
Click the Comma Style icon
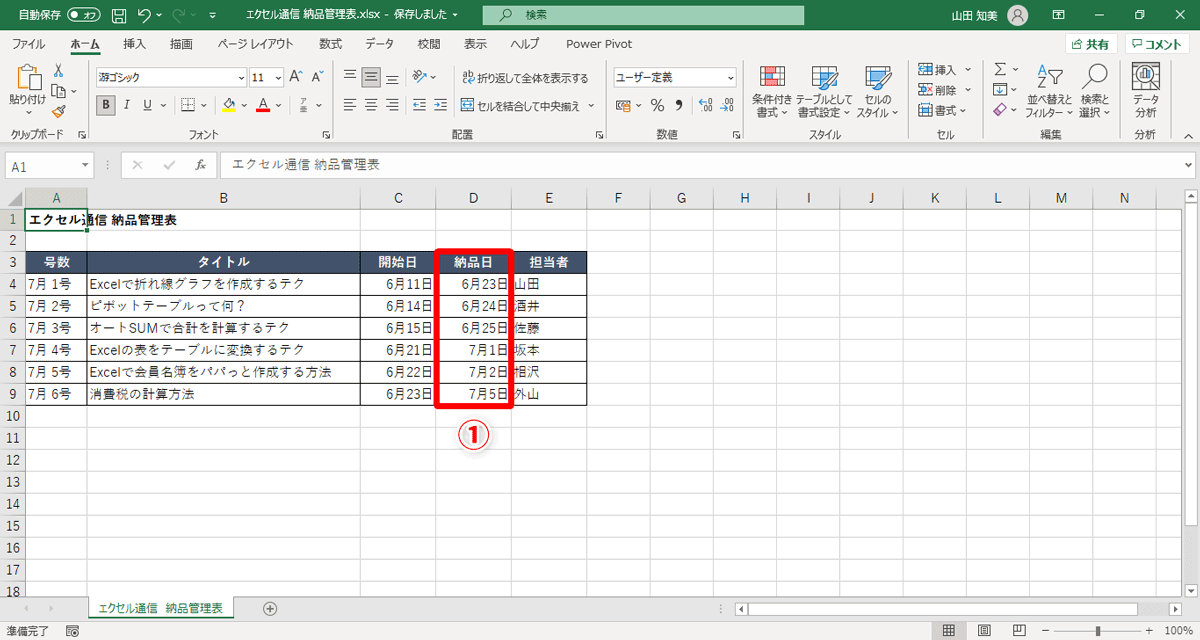(679, 104)
